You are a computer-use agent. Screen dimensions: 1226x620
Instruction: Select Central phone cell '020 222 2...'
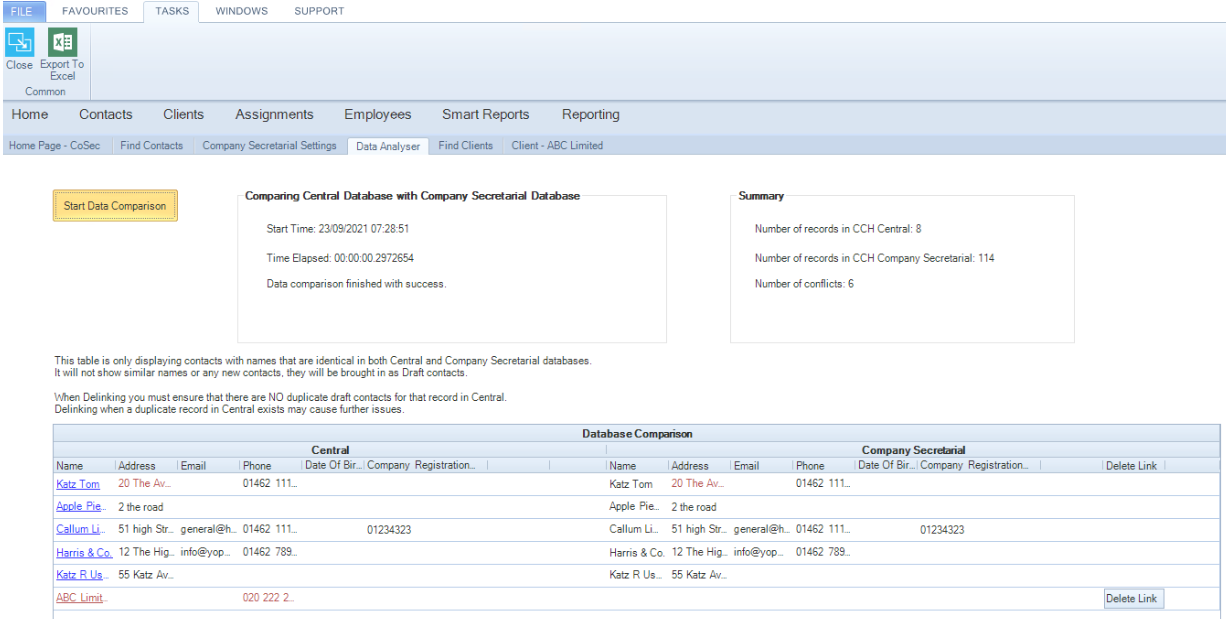269,599
